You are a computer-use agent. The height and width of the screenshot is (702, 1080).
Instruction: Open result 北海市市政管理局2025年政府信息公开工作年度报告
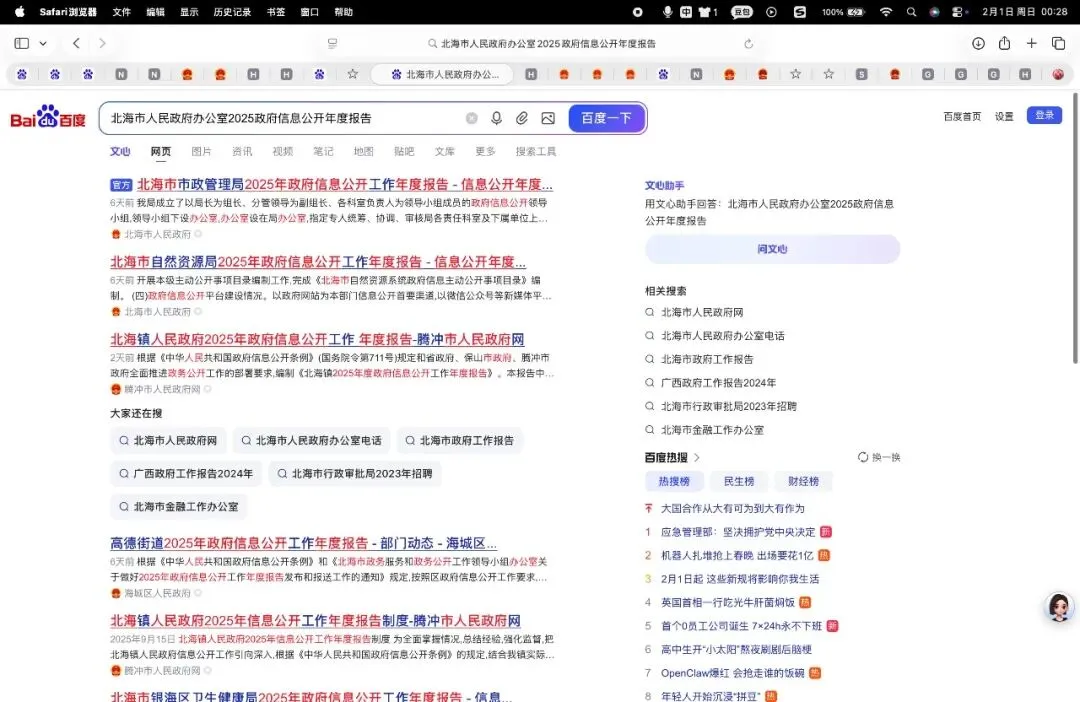pos(344,185)
